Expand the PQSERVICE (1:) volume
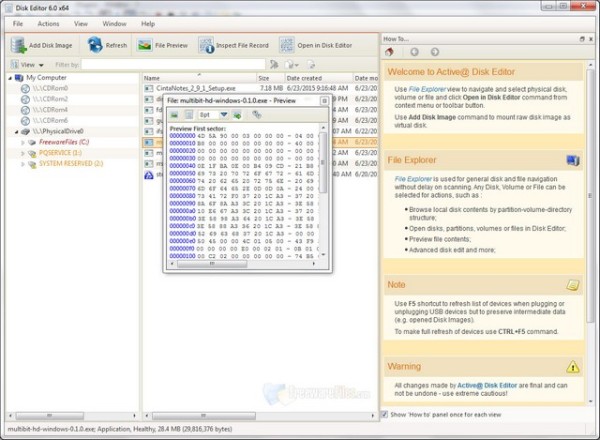600x440 pixels. [23, 153]
